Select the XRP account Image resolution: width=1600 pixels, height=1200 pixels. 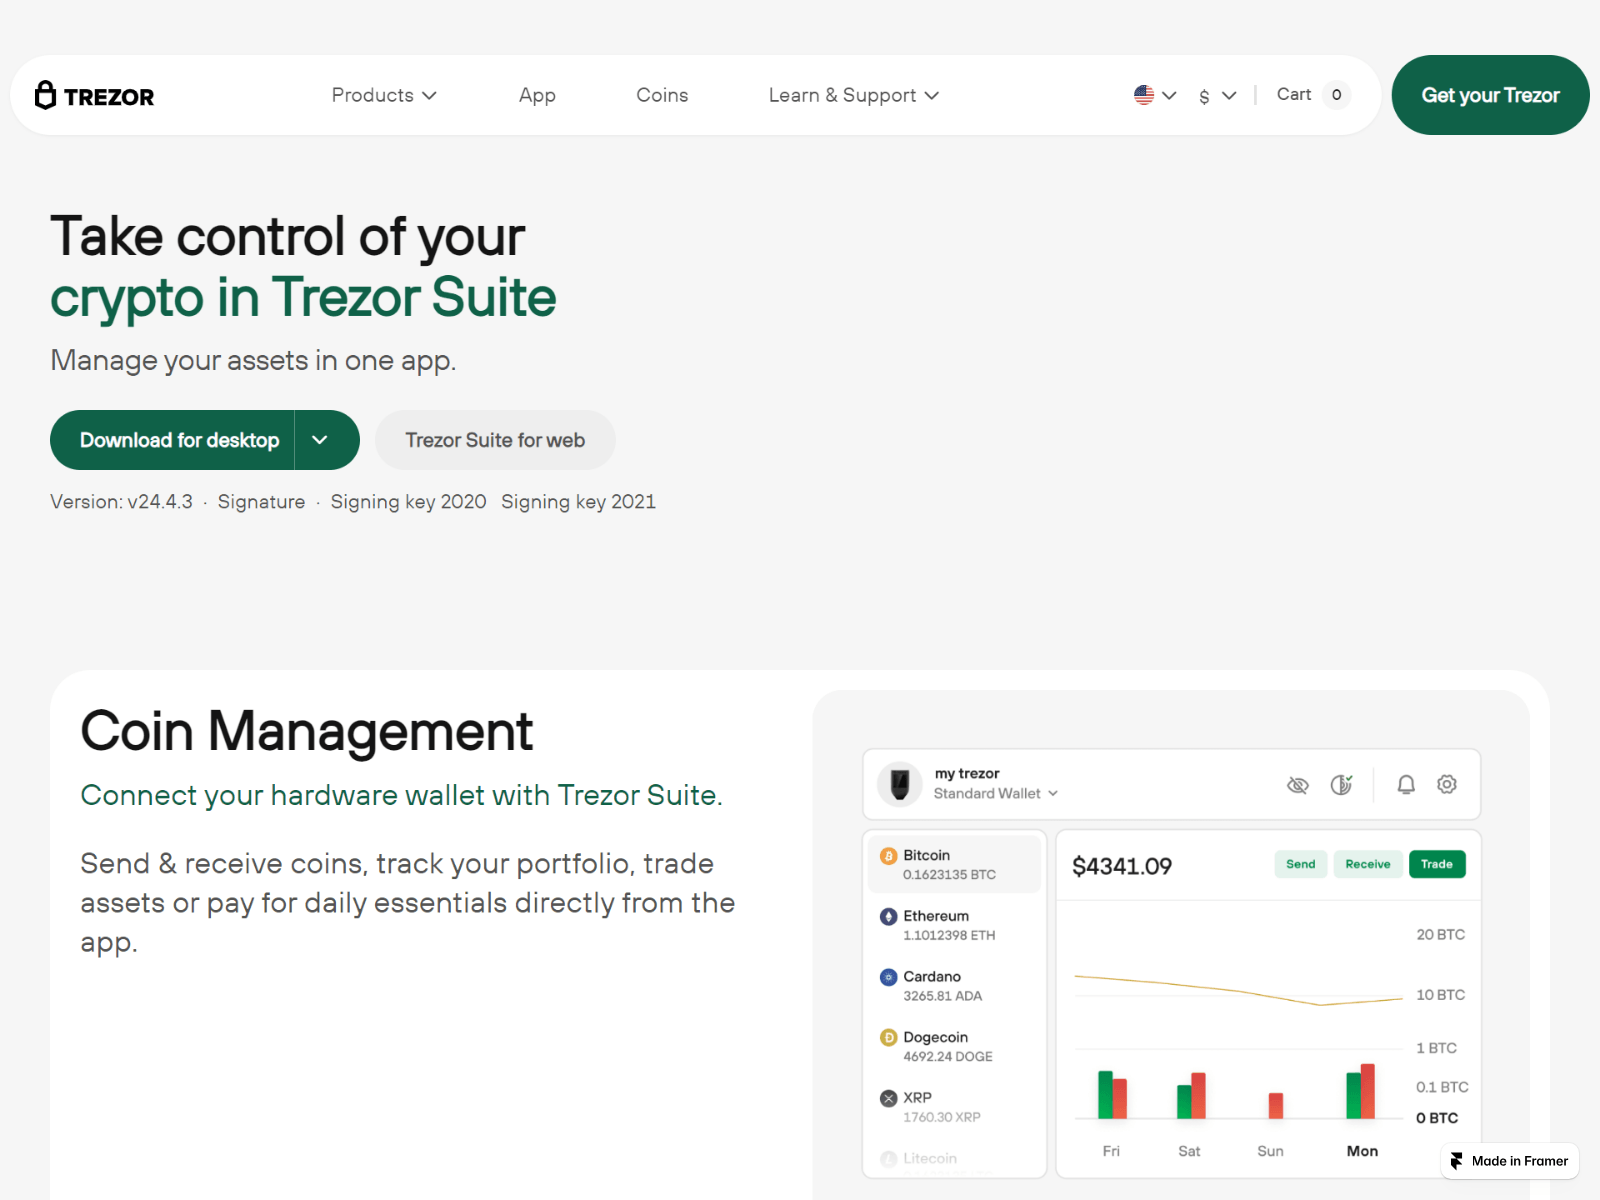pyautogui.click(x=954, y=1106)
